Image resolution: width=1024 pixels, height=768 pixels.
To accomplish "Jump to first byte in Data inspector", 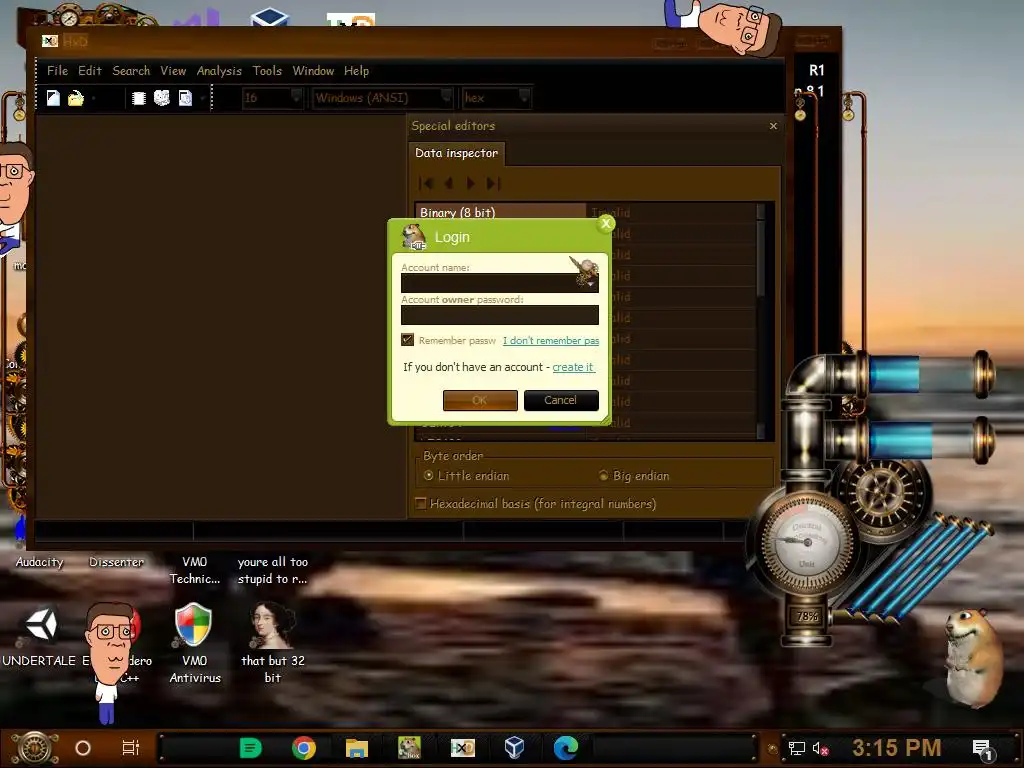I will (x=426, y=184).
